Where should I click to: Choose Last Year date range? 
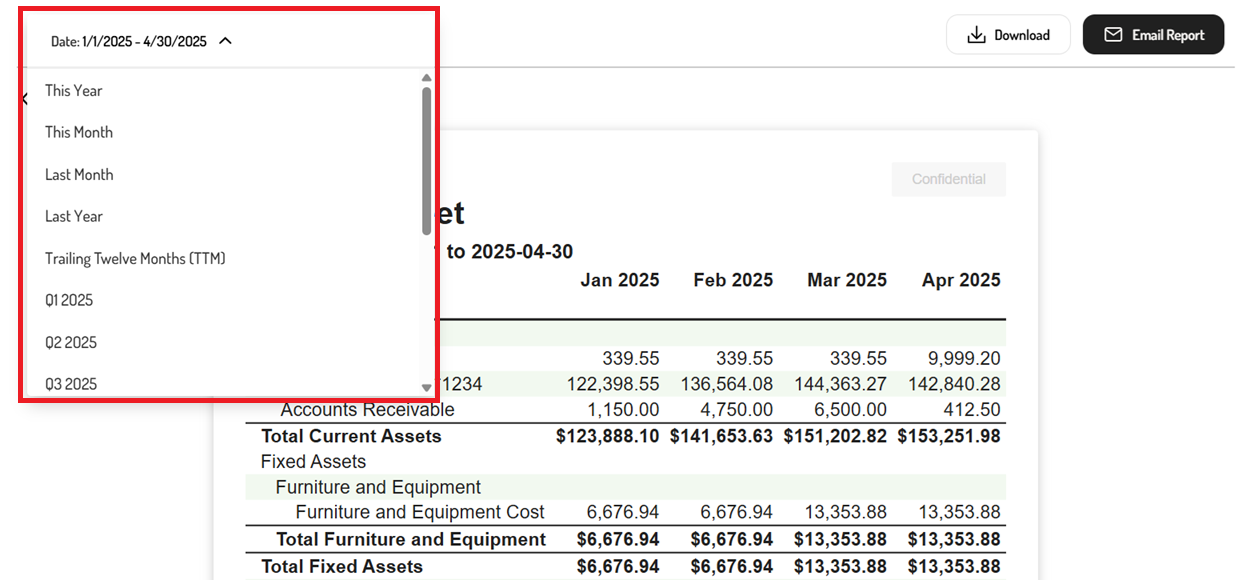[74, 216]
